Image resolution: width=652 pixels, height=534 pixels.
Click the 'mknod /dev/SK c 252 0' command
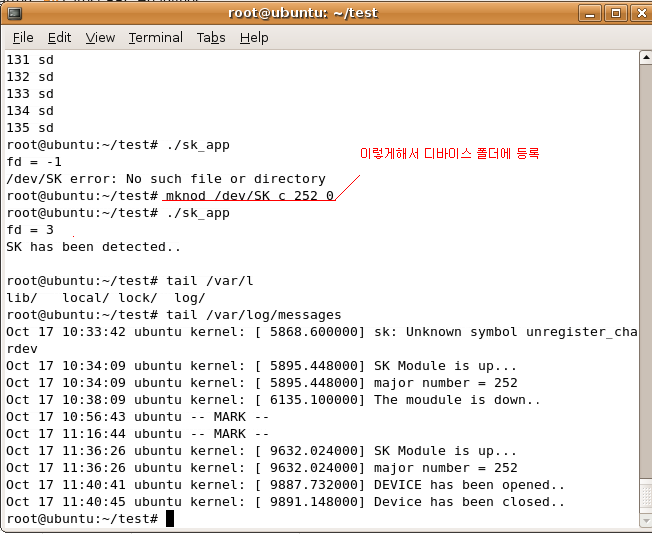(250, 195)
